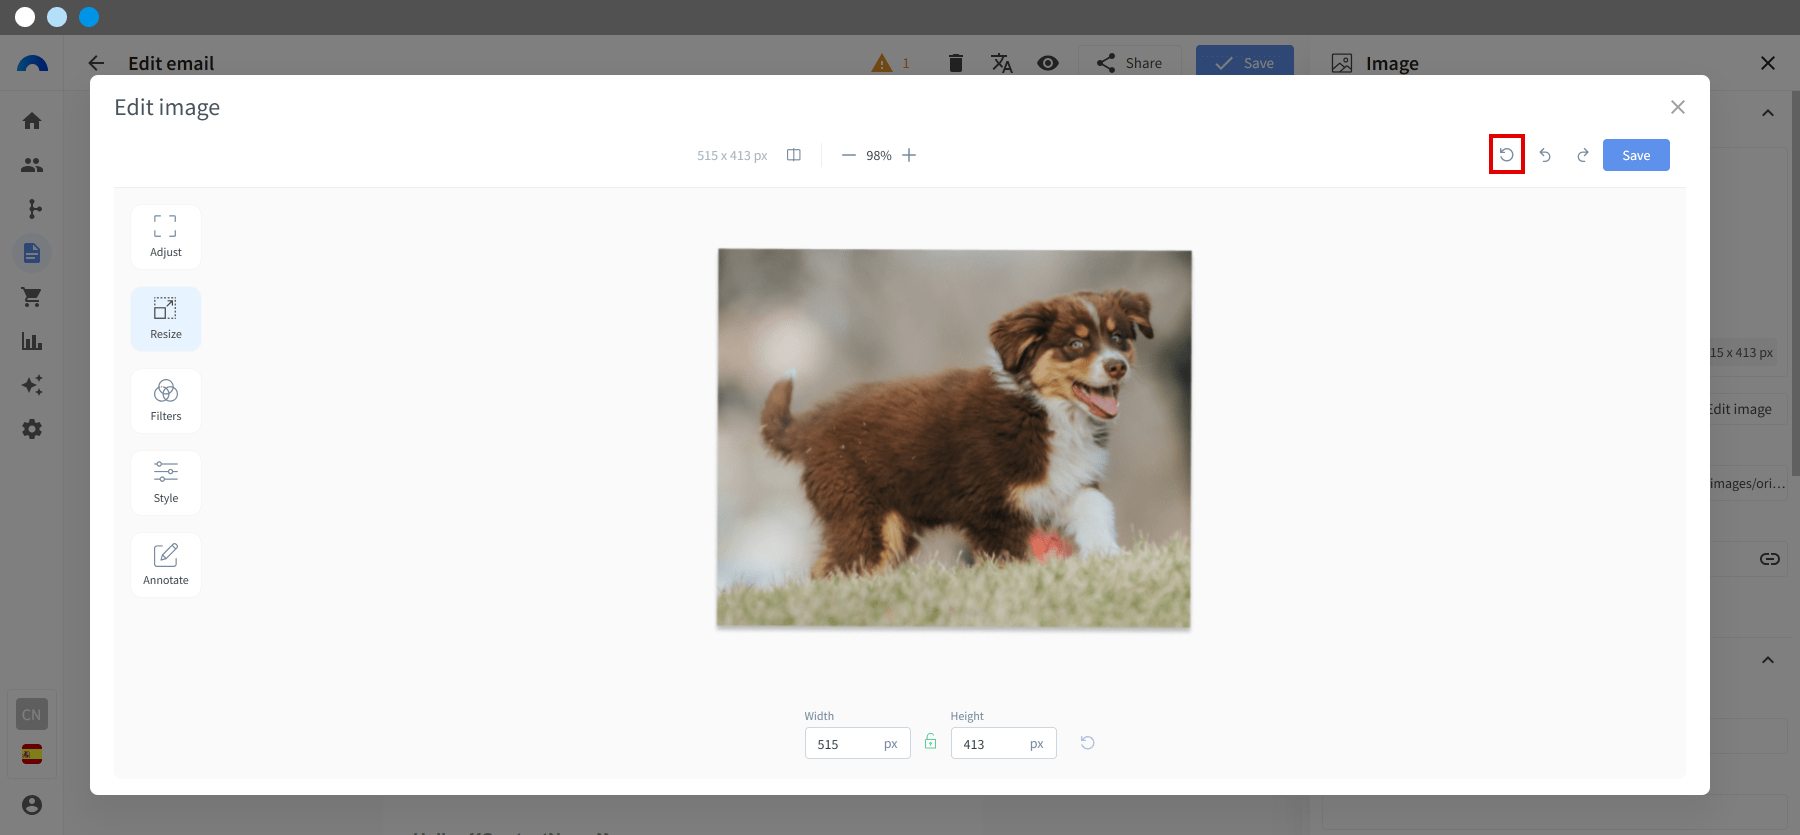Click the 98% zoom value
Image resolution: width=1800 pixels, height=835 pixels.
[x=879, y=156]
